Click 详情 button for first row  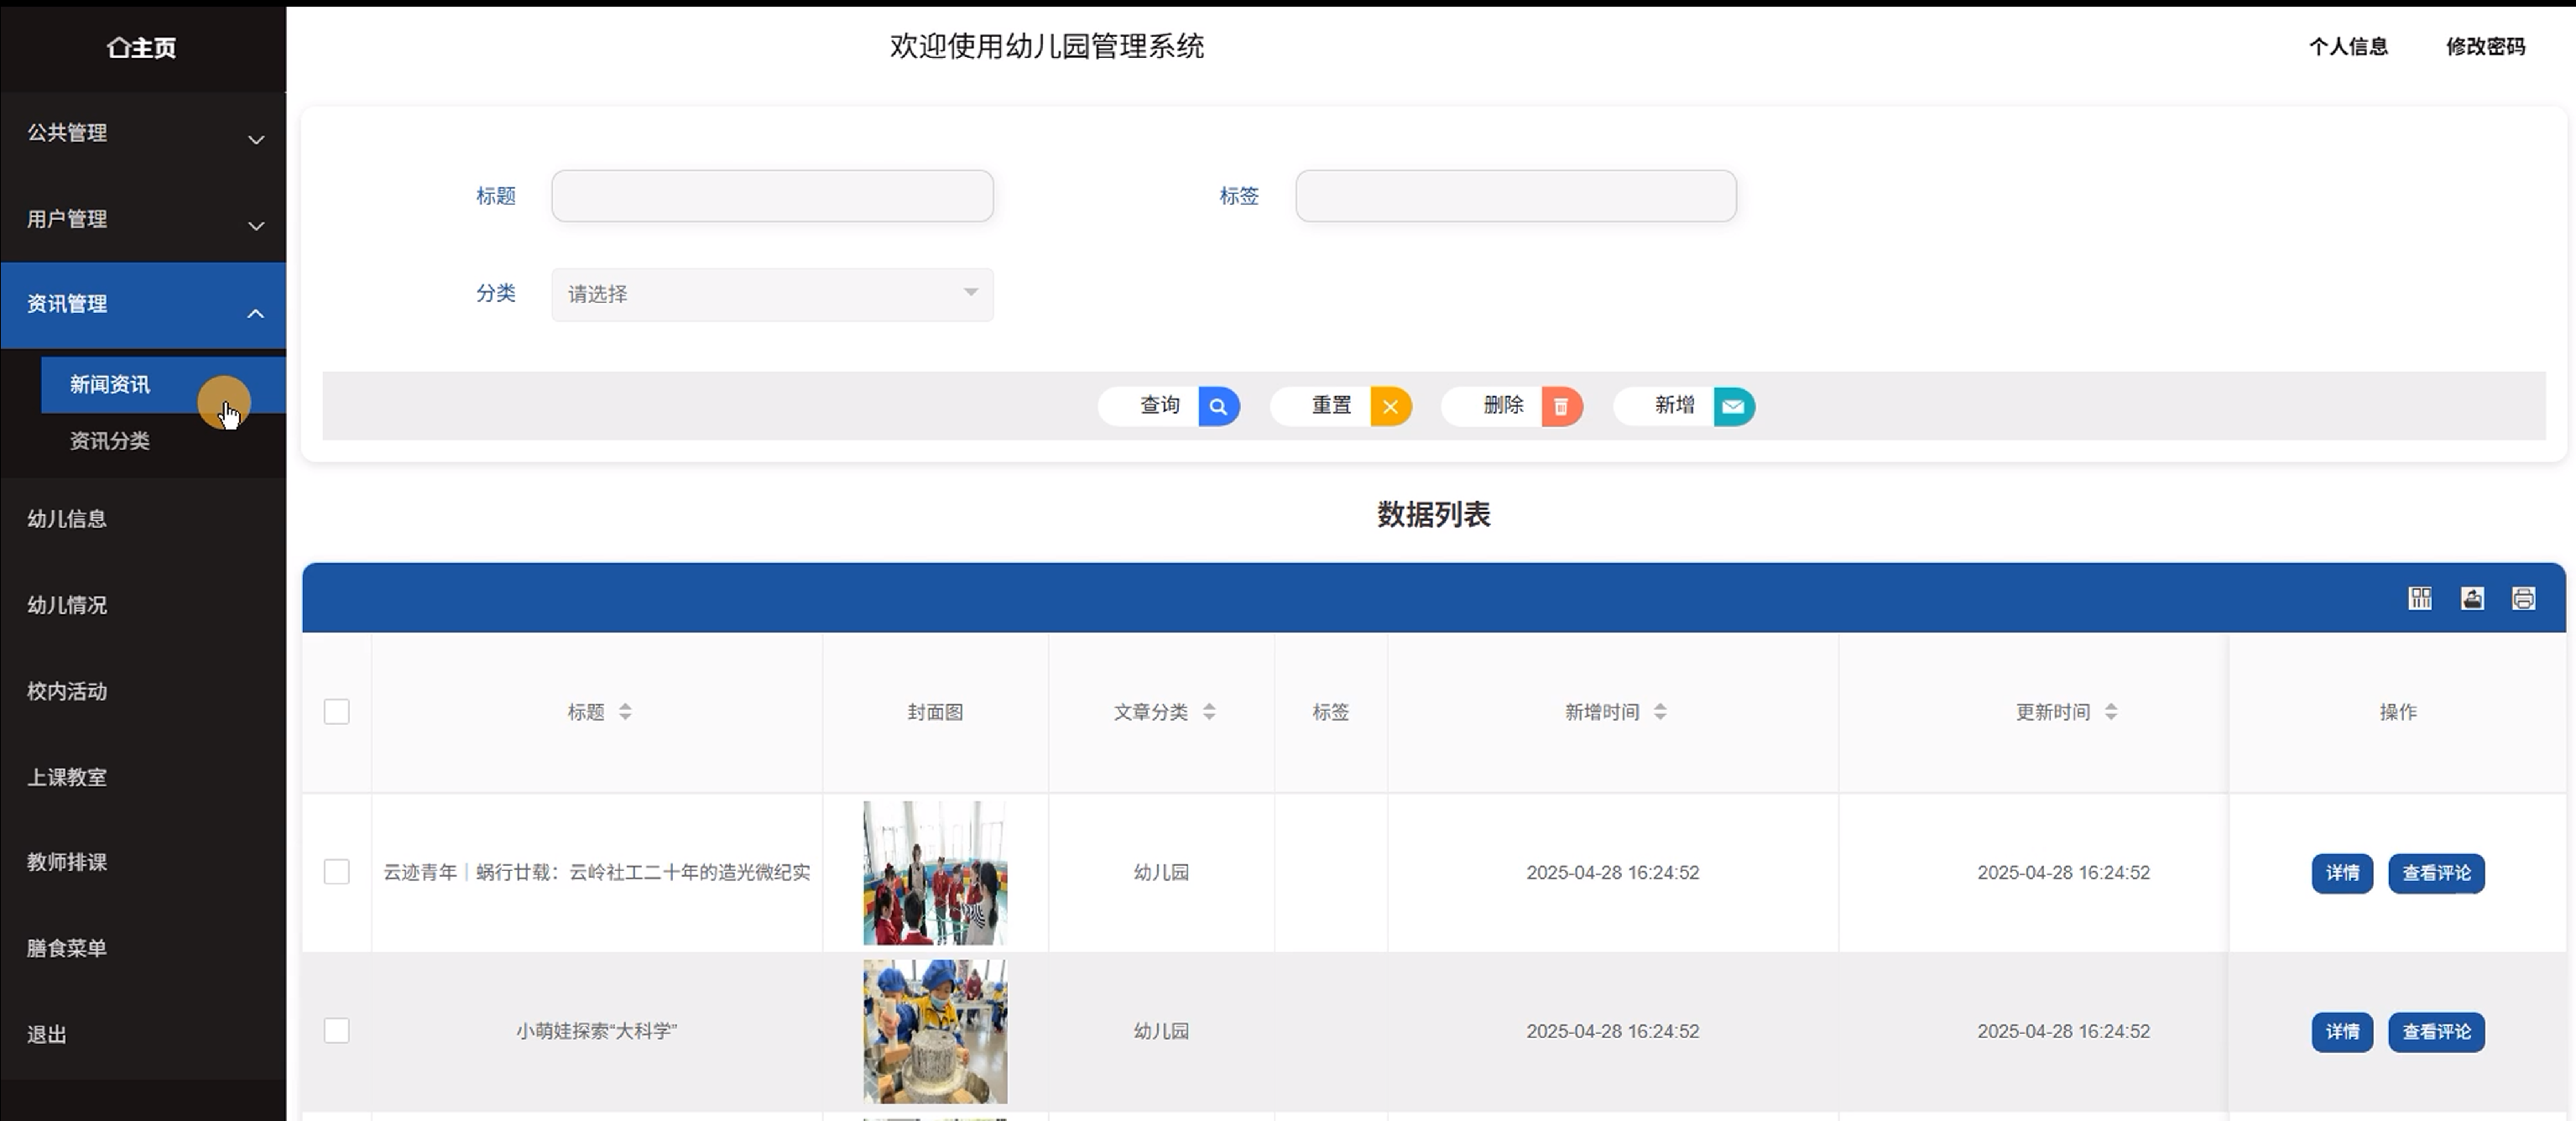(2341, 873)
